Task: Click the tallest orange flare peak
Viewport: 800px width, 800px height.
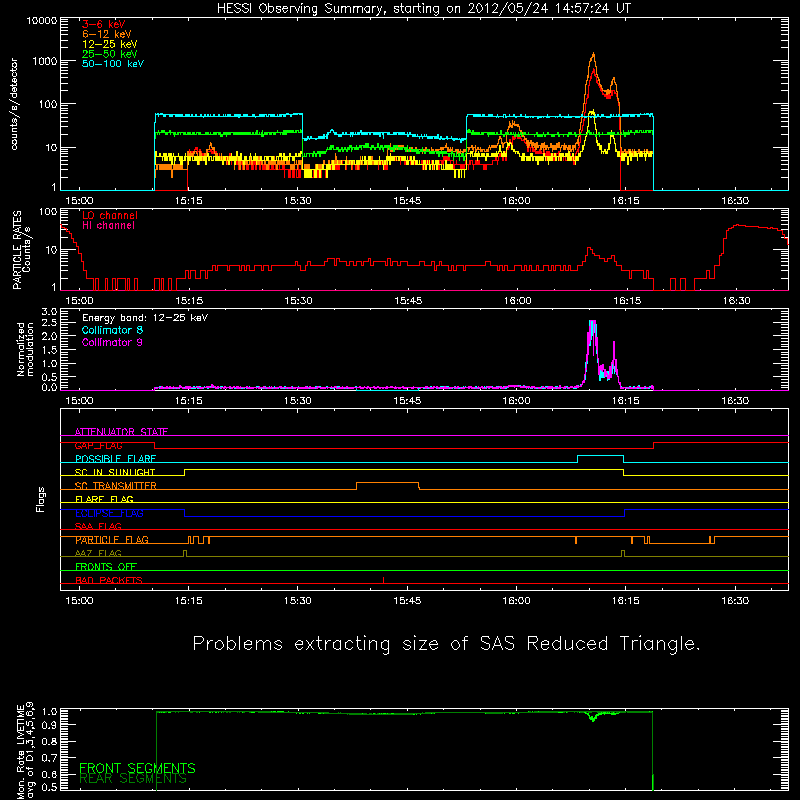Action: (593, 55)
